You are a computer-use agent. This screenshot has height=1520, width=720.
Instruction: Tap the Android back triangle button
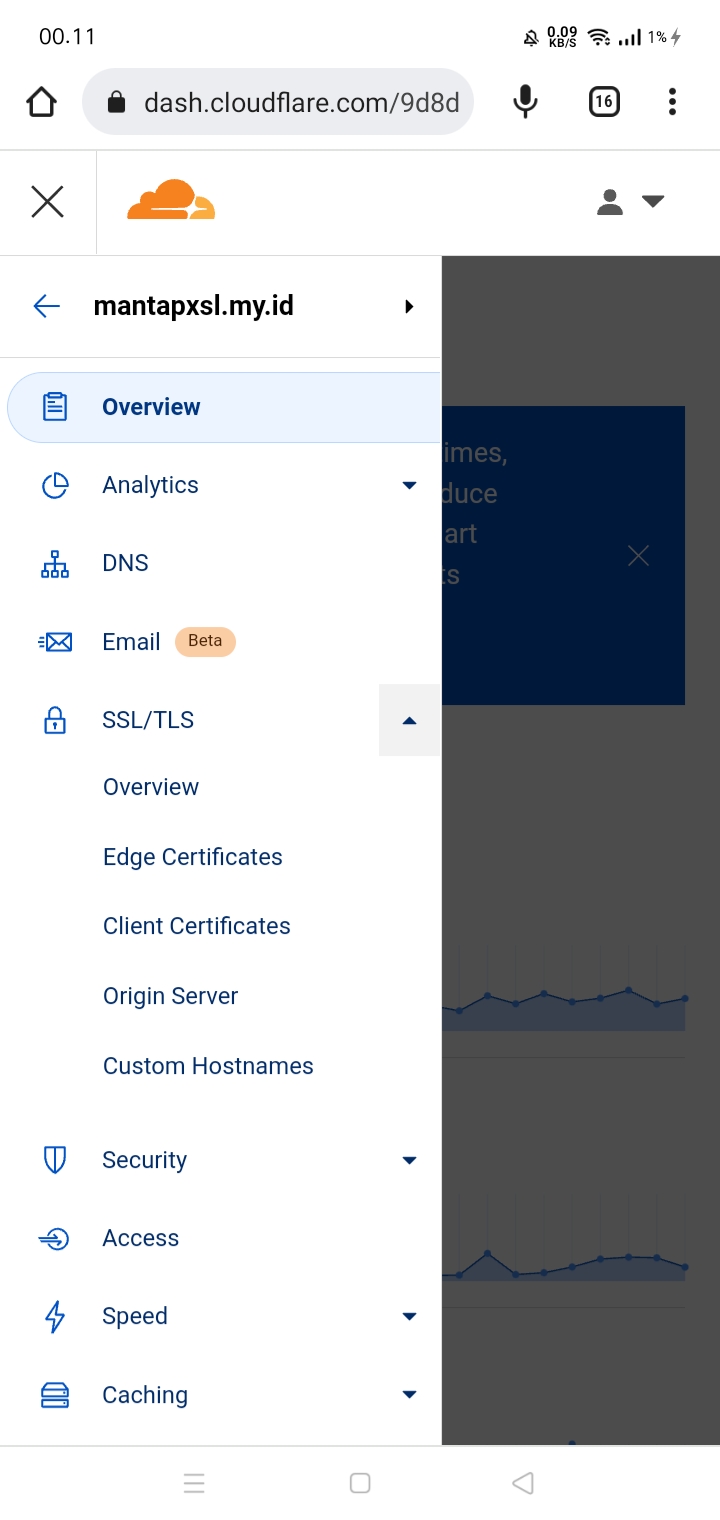coord(523,1483)
